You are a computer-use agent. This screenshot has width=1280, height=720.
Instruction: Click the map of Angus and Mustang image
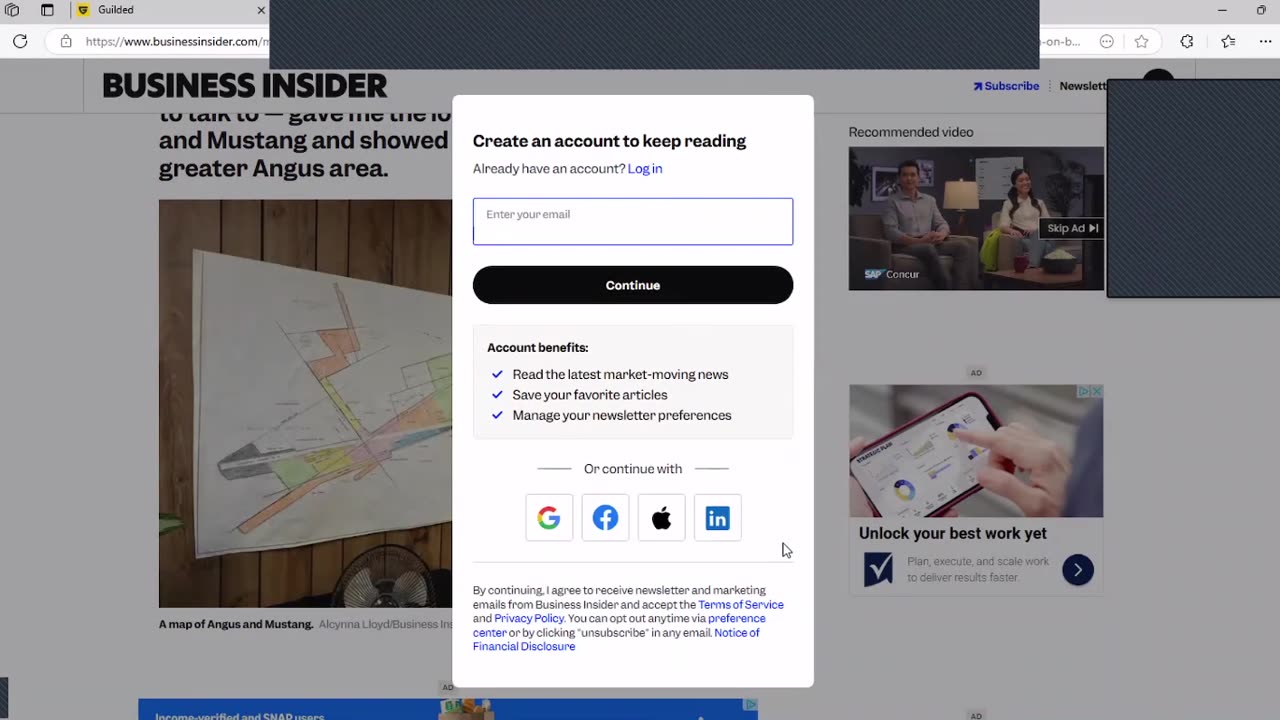click(x=305, y=403)
